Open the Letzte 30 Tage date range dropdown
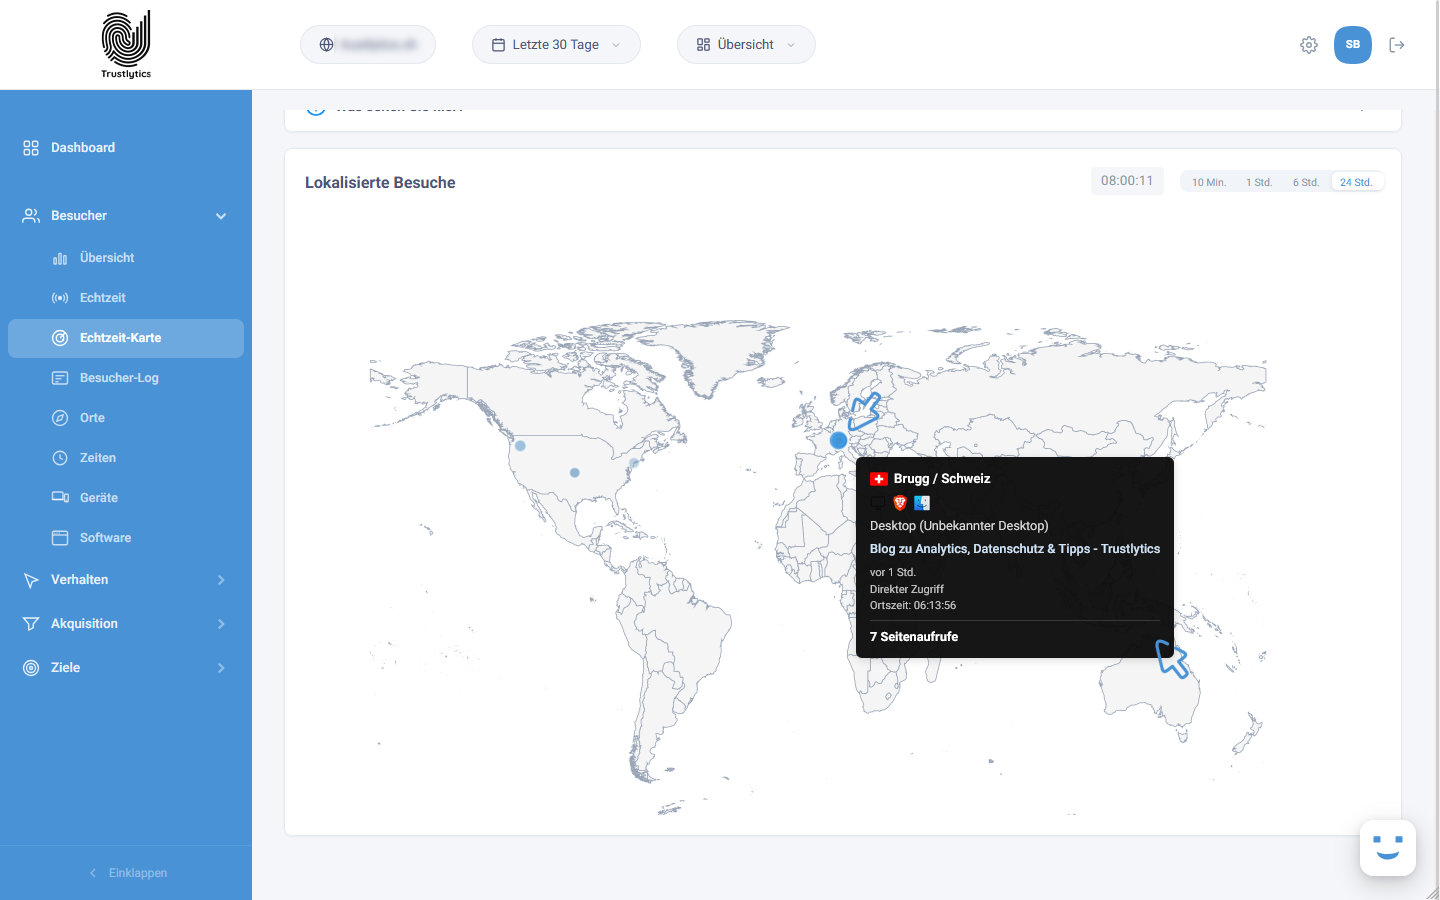The height and width of the screenshot is (900, 1440). tap(556, 45)
